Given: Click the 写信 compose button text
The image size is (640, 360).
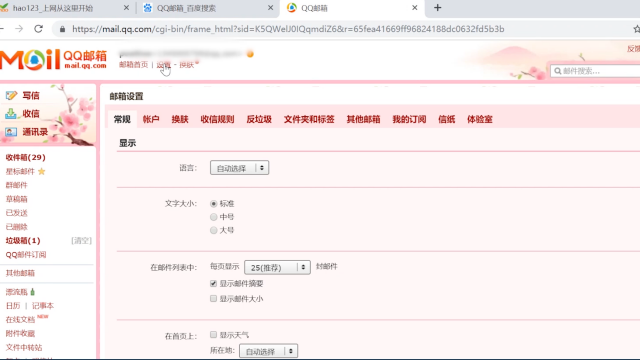Looking at the screenshot, I should click(31, 96).
